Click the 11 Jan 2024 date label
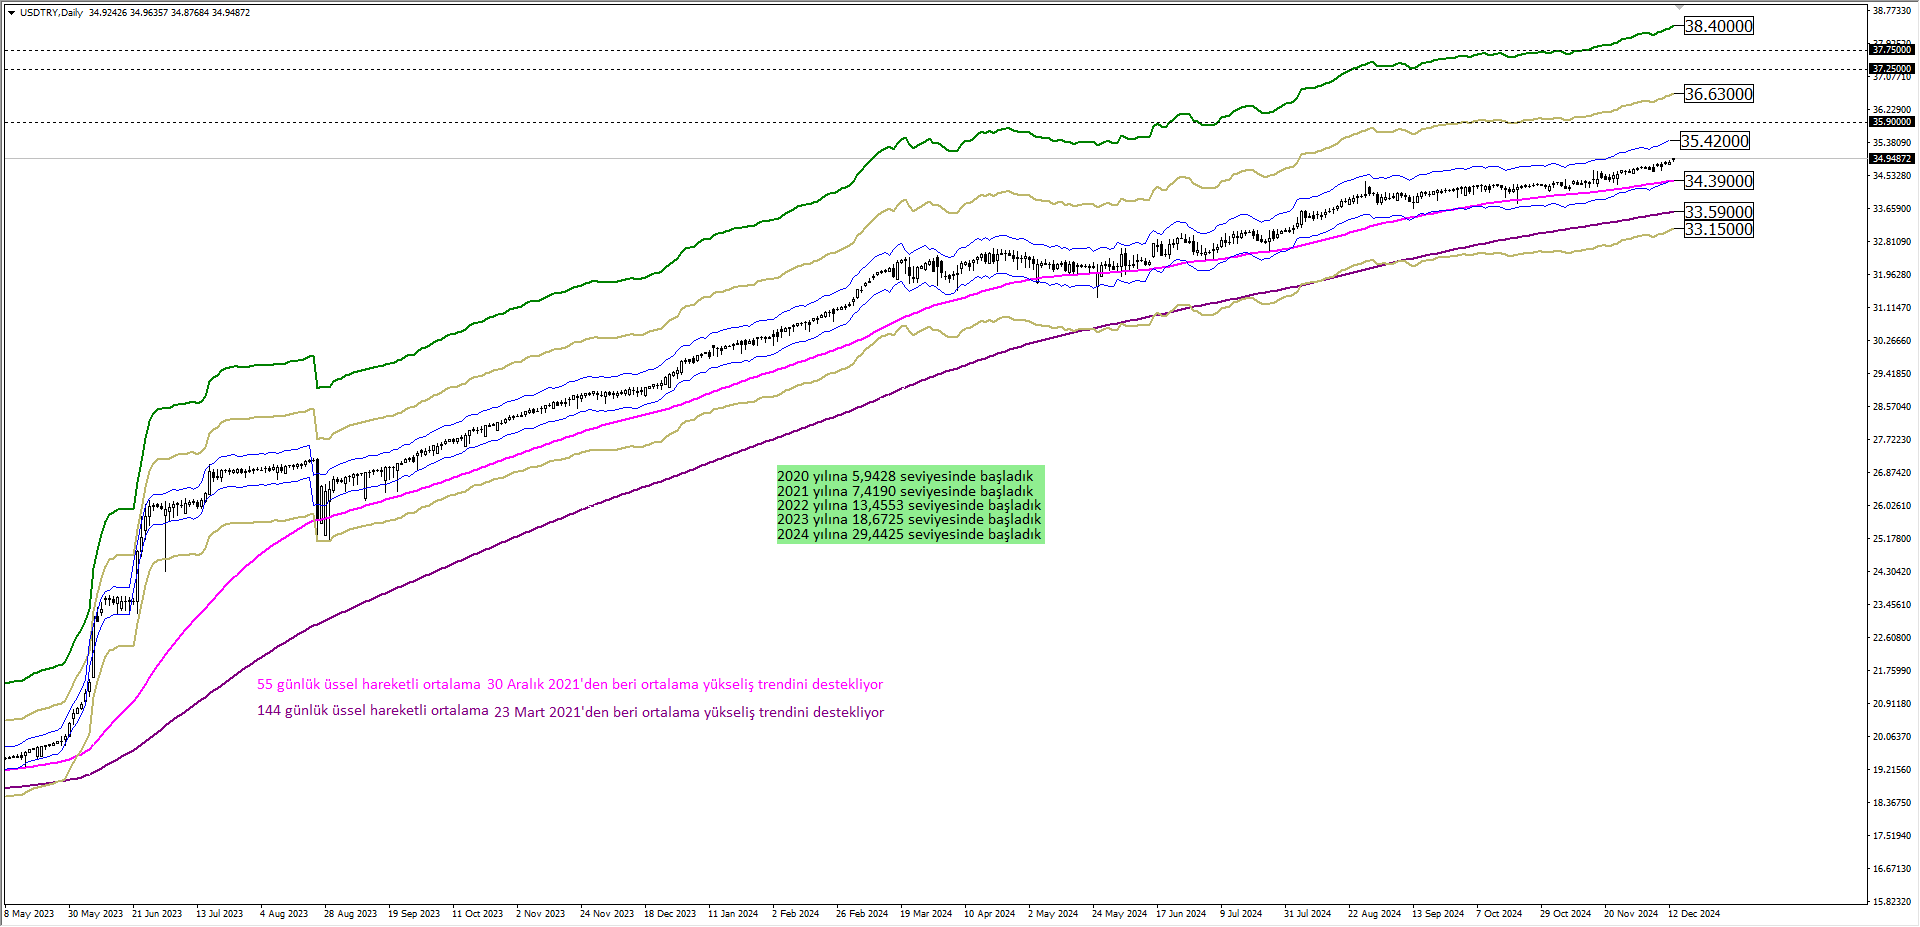The height and width of the screenshot is (927, 1920). click(x=733, y=914)
